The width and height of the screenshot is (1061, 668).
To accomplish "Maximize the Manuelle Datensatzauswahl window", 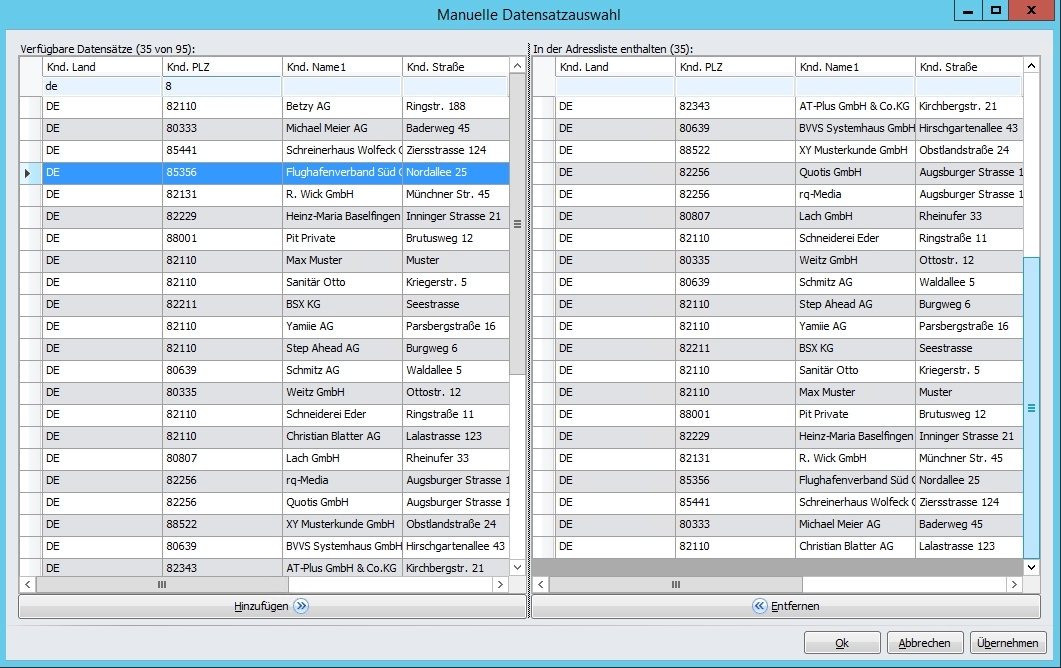I will point(995,10).
